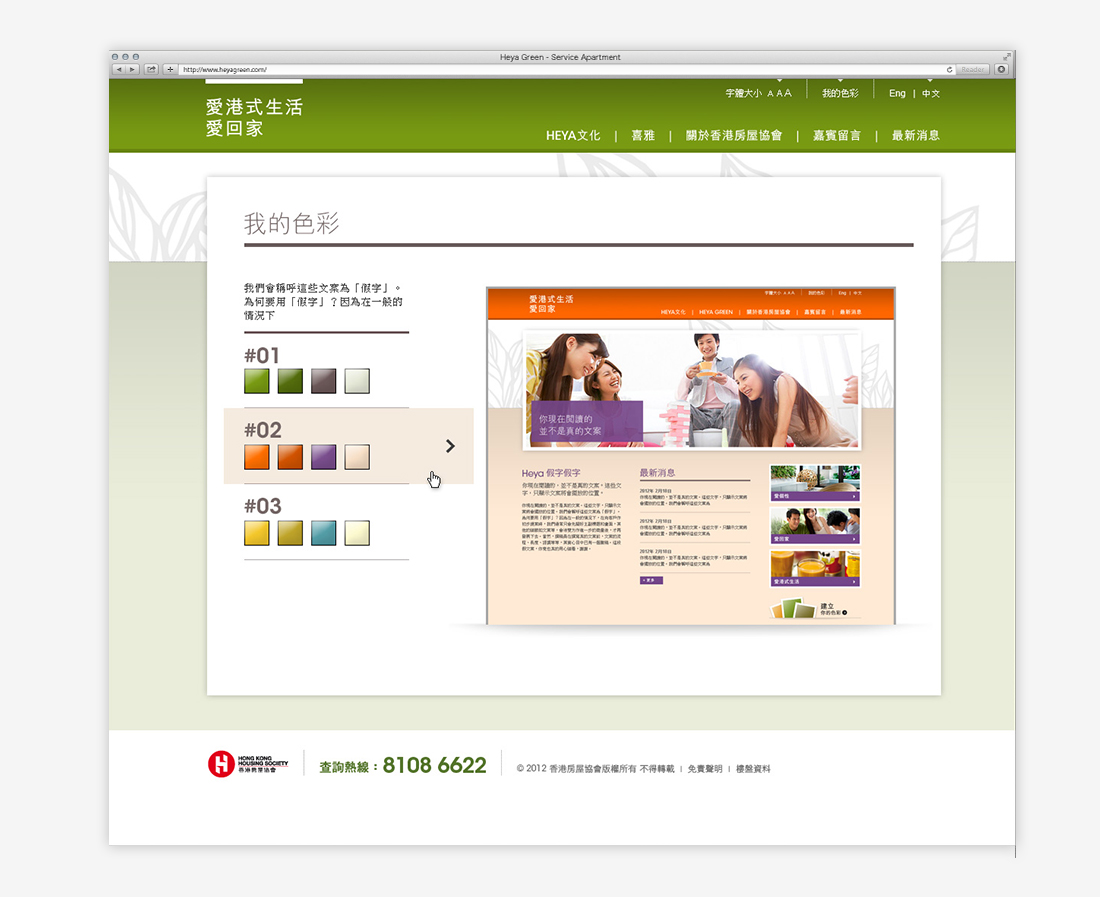Click the fullscreen arrows in the title bar
This screenshot has width=1100, height=897.
(x=1007, y=57)
